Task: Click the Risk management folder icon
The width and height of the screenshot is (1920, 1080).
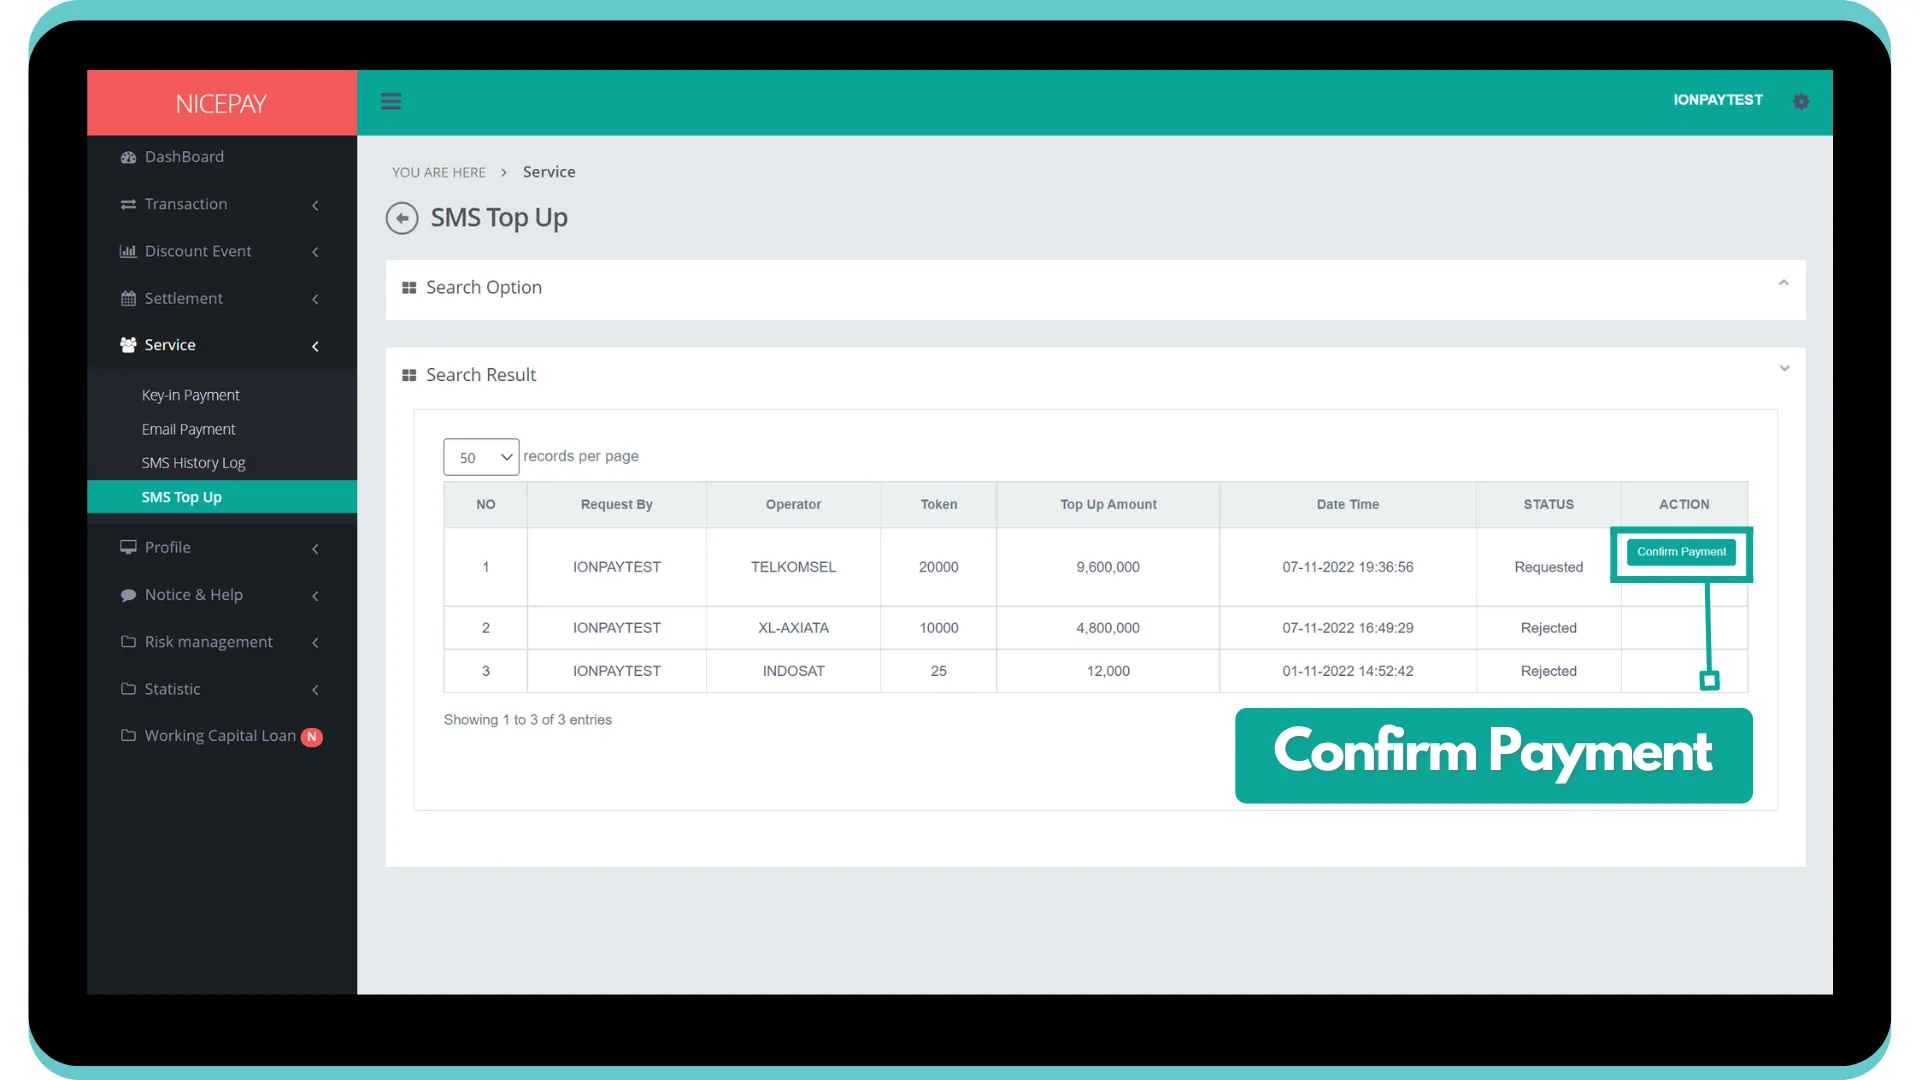Action: pyautogui.click(x=128, y=642)
